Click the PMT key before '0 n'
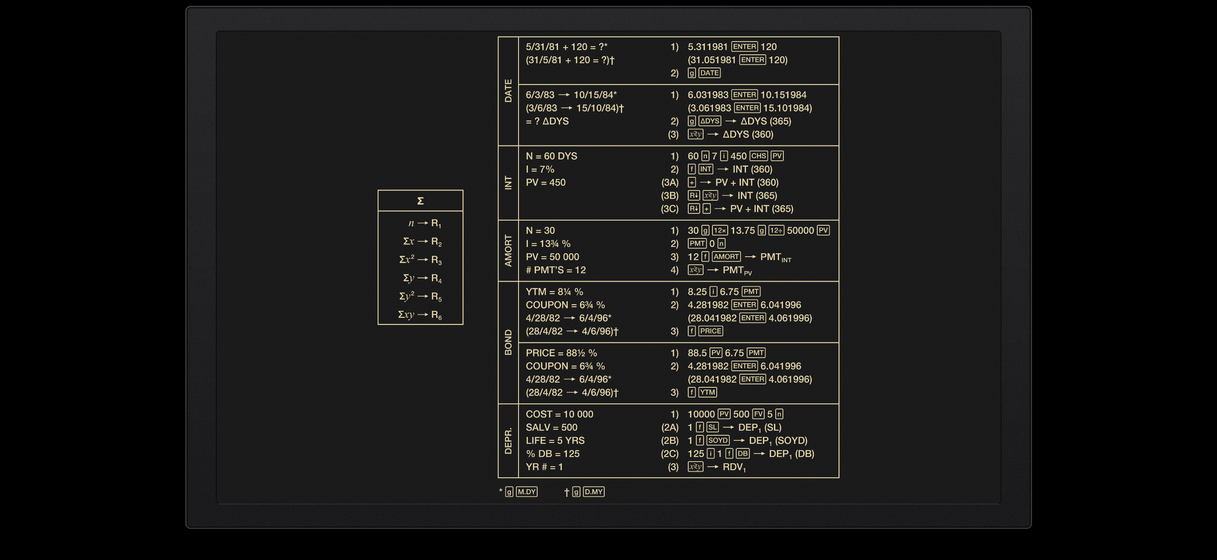The image size is (1217, 560). point(697,243)
